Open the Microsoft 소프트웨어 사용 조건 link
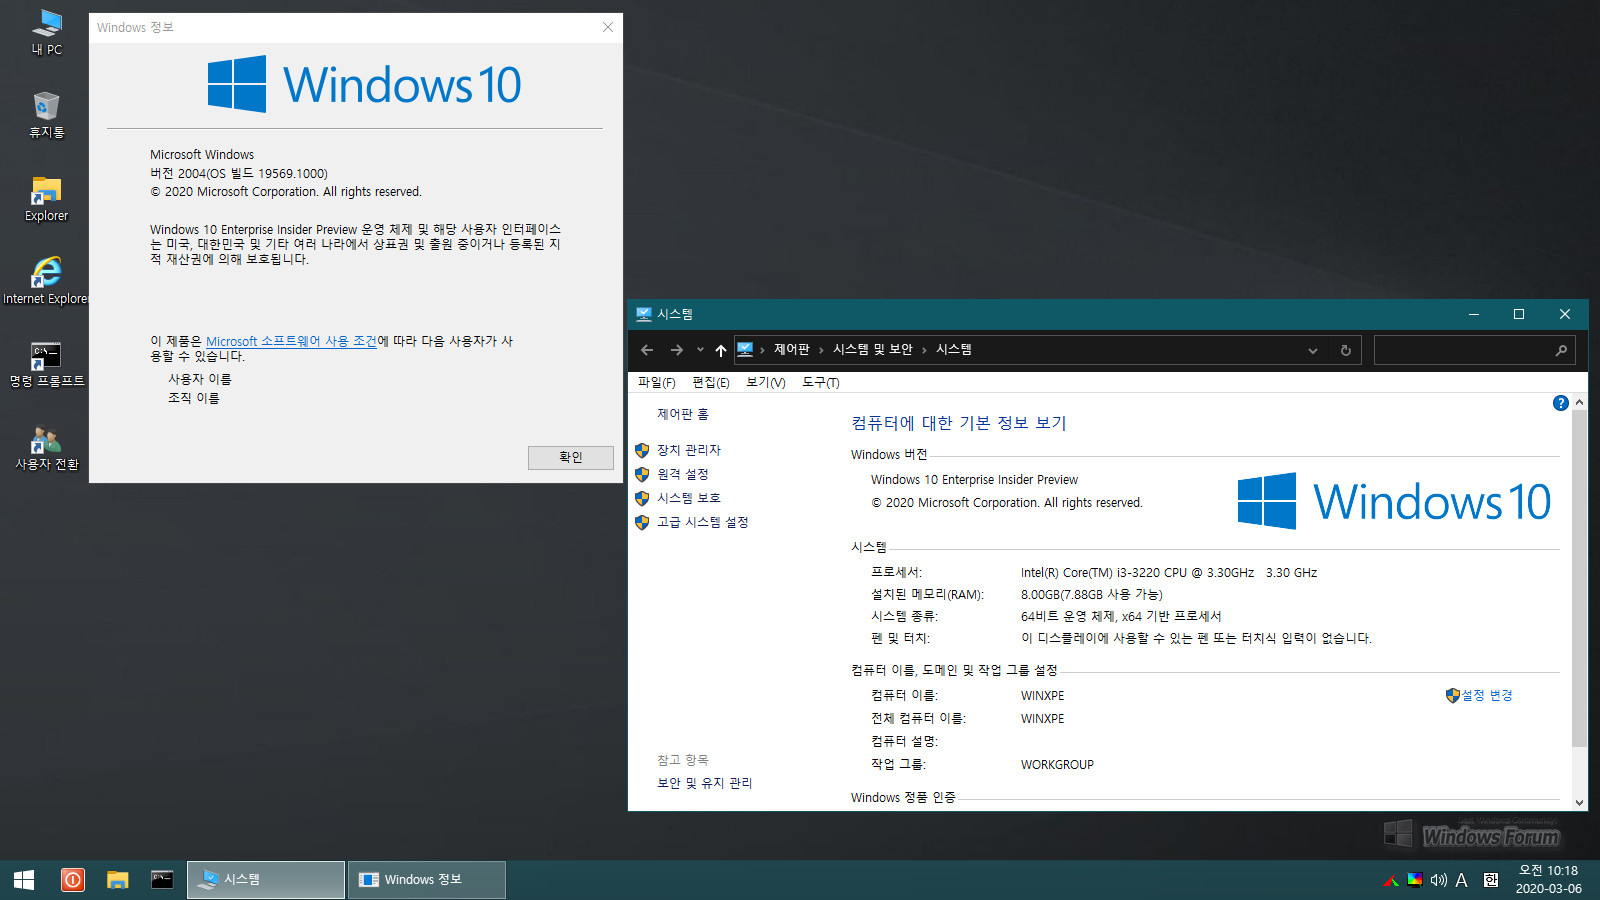 [x=291, y=341]
